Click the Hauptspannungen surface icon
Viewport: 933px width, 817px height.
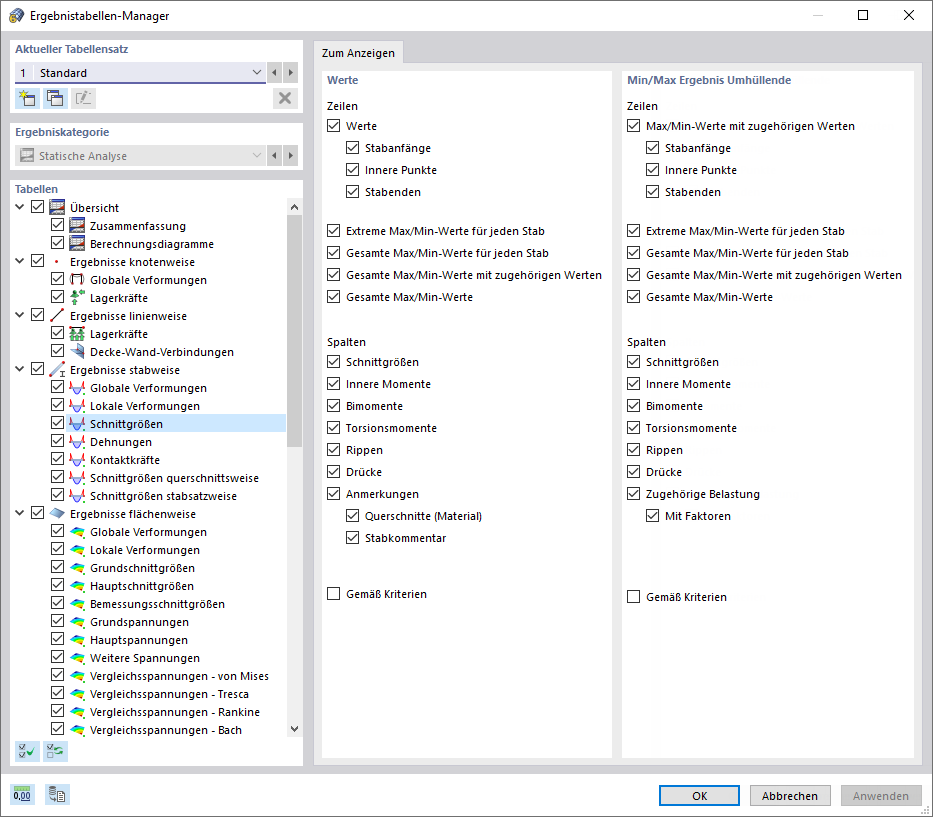pos(77,640)
